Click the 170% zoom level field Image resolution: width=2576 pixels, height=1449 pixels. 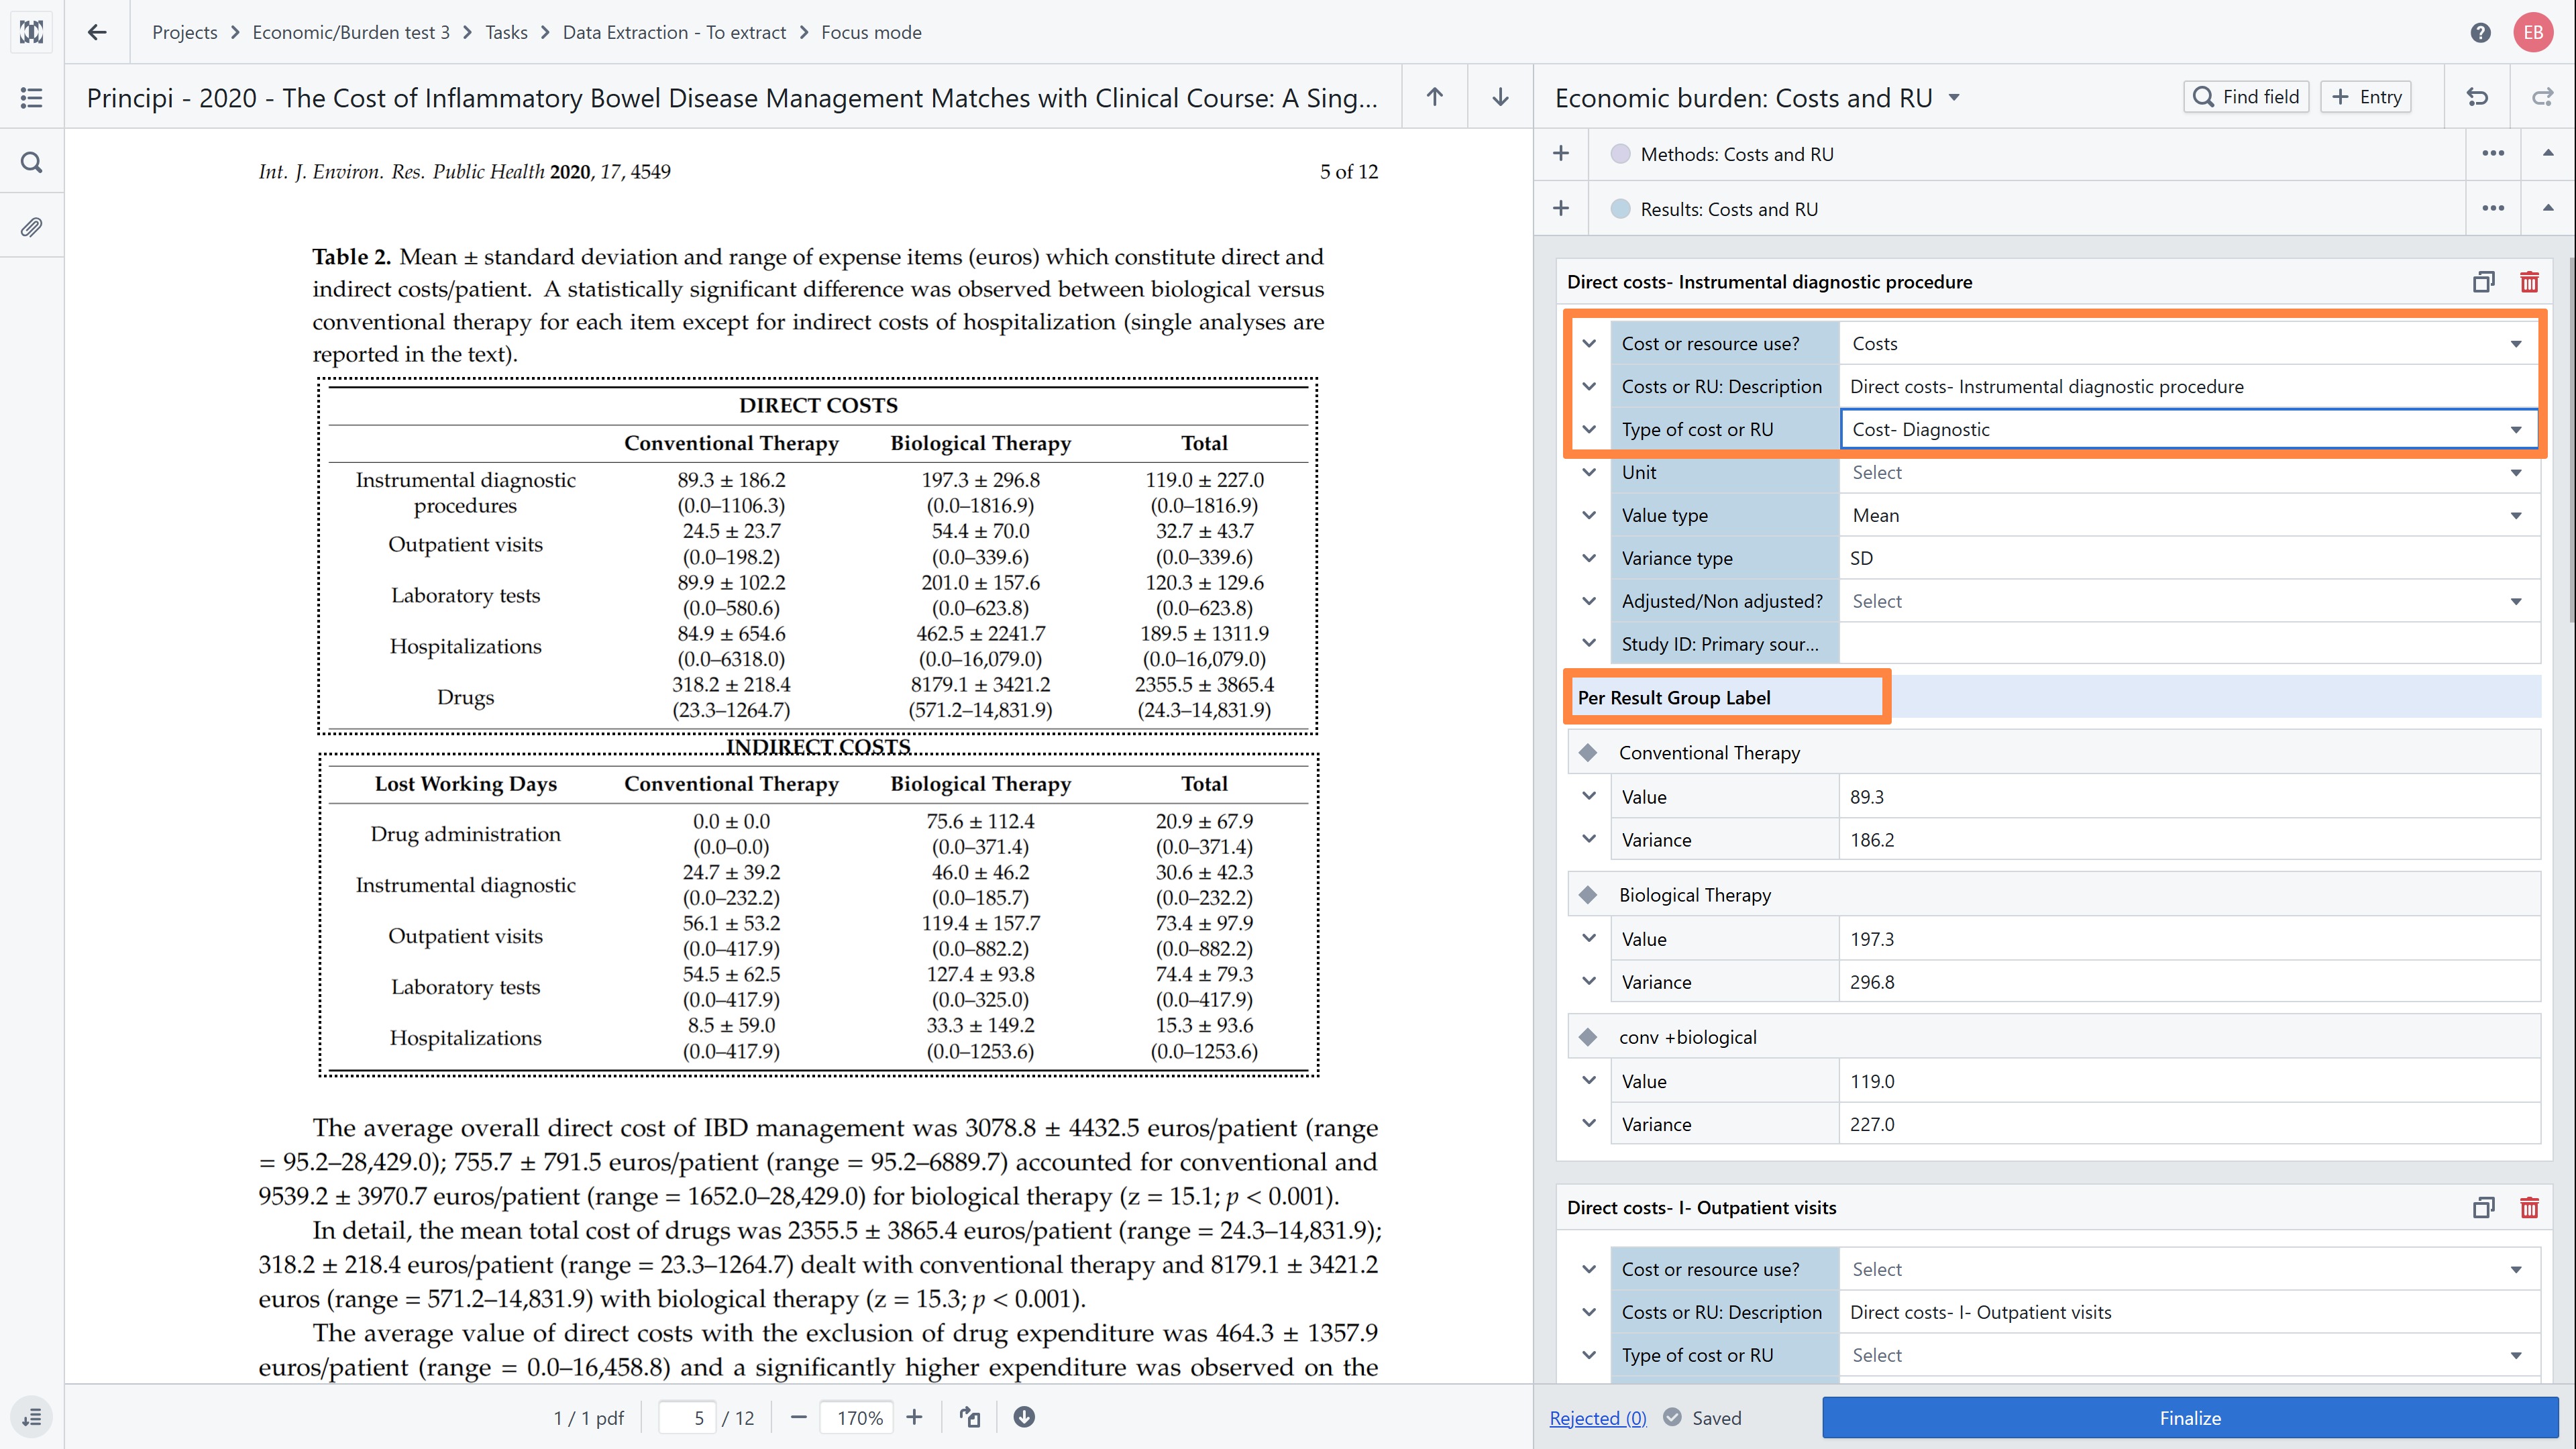click(859, 1418)
